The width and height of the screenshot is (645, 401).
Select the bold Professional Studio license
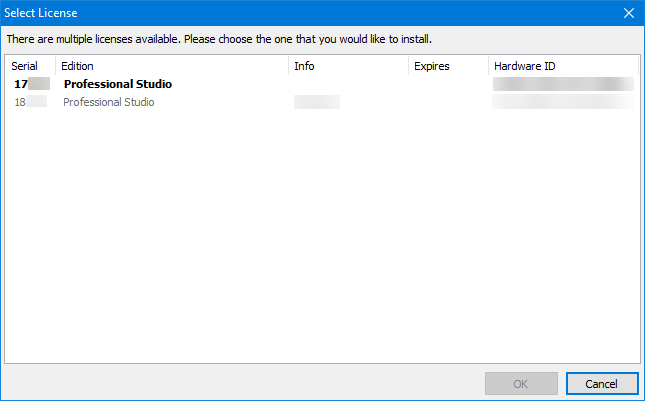pos(117,84)
